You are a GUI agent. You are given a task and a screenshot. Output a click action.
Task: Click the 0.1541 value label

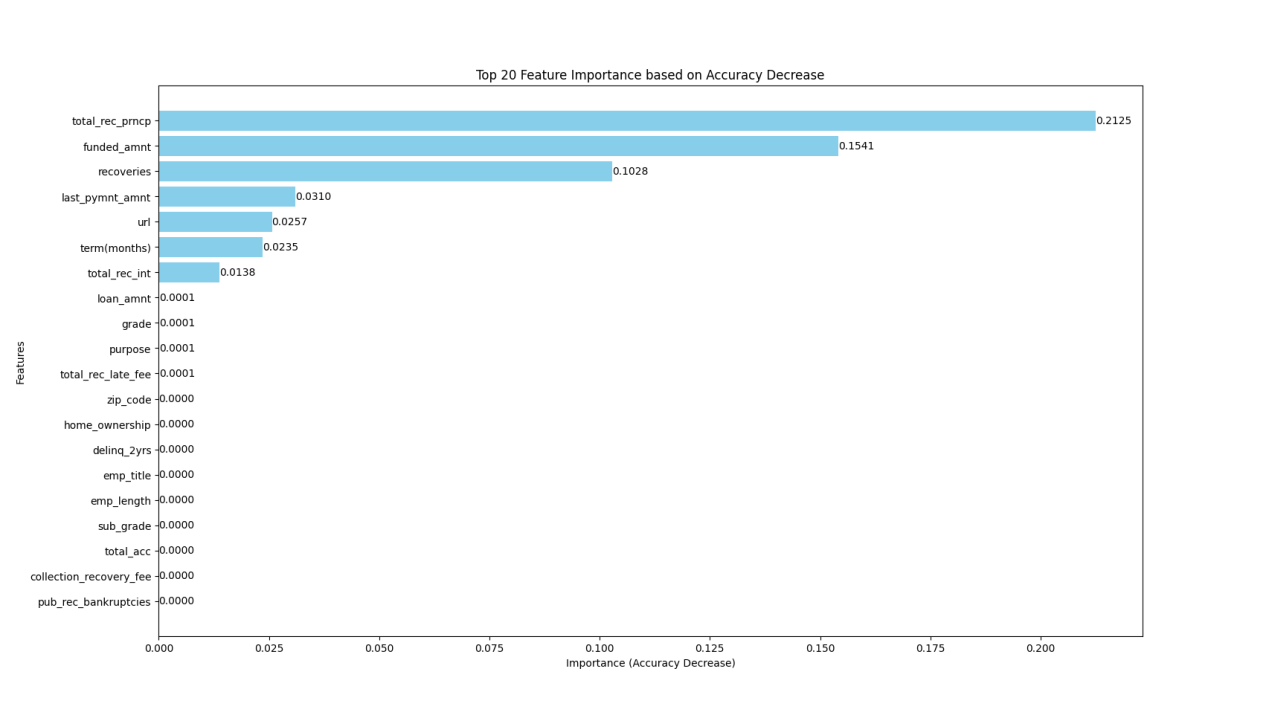pyautogui.click(x=856, y=146)
